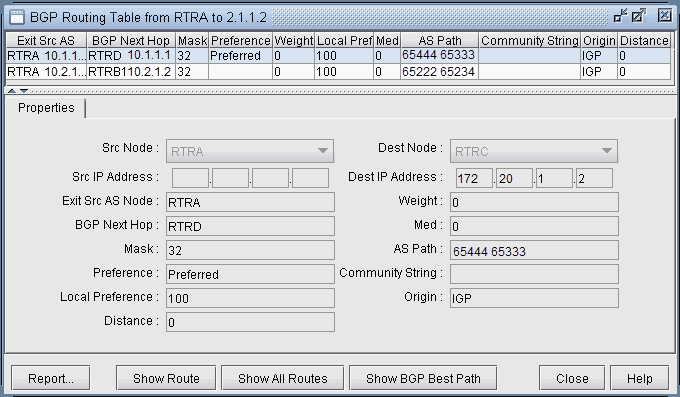This screenshot has height=397, width=680.
Task: Click third octet of Src IP Address
Action: pos(270,178)
